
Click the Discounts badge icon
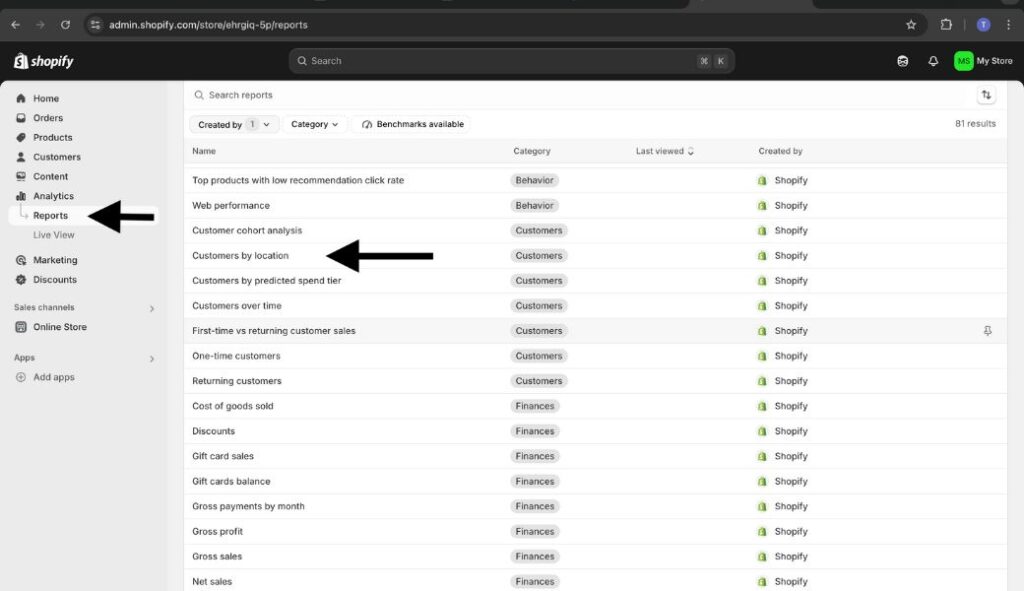click(21, 280)
